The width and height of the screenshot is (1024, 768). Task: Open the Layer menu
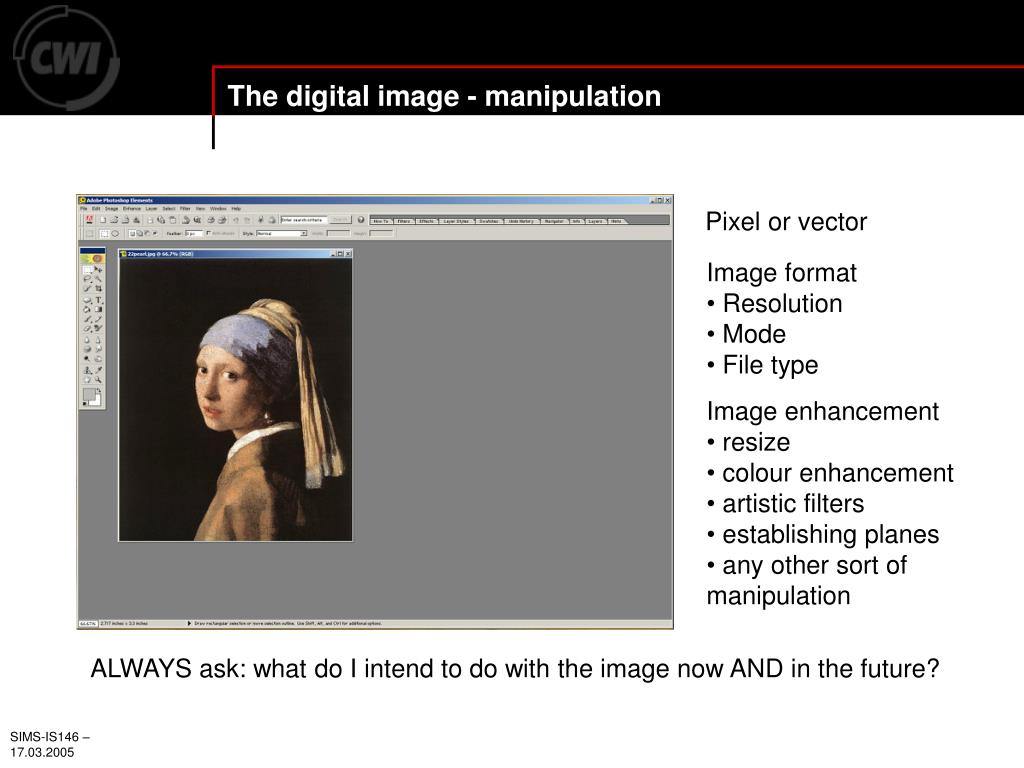point(152,208)
